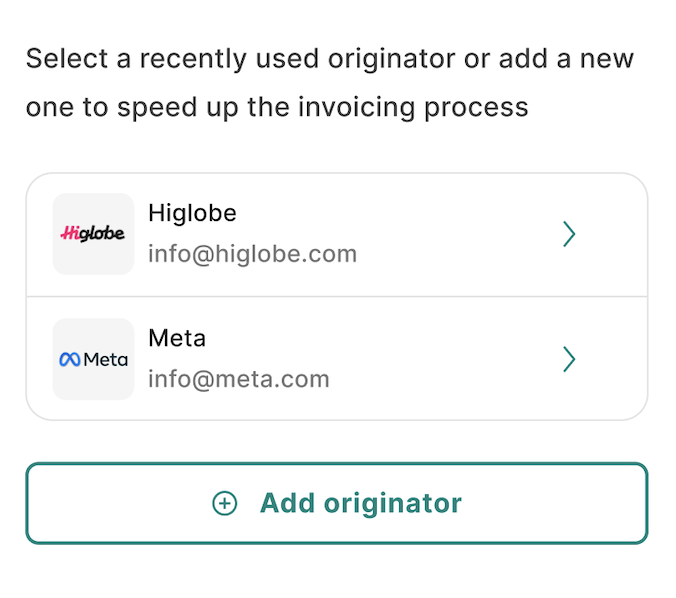This screenshot has width=676, height=598.
Task: Select the Meta originator name
Action: (177, 338)
